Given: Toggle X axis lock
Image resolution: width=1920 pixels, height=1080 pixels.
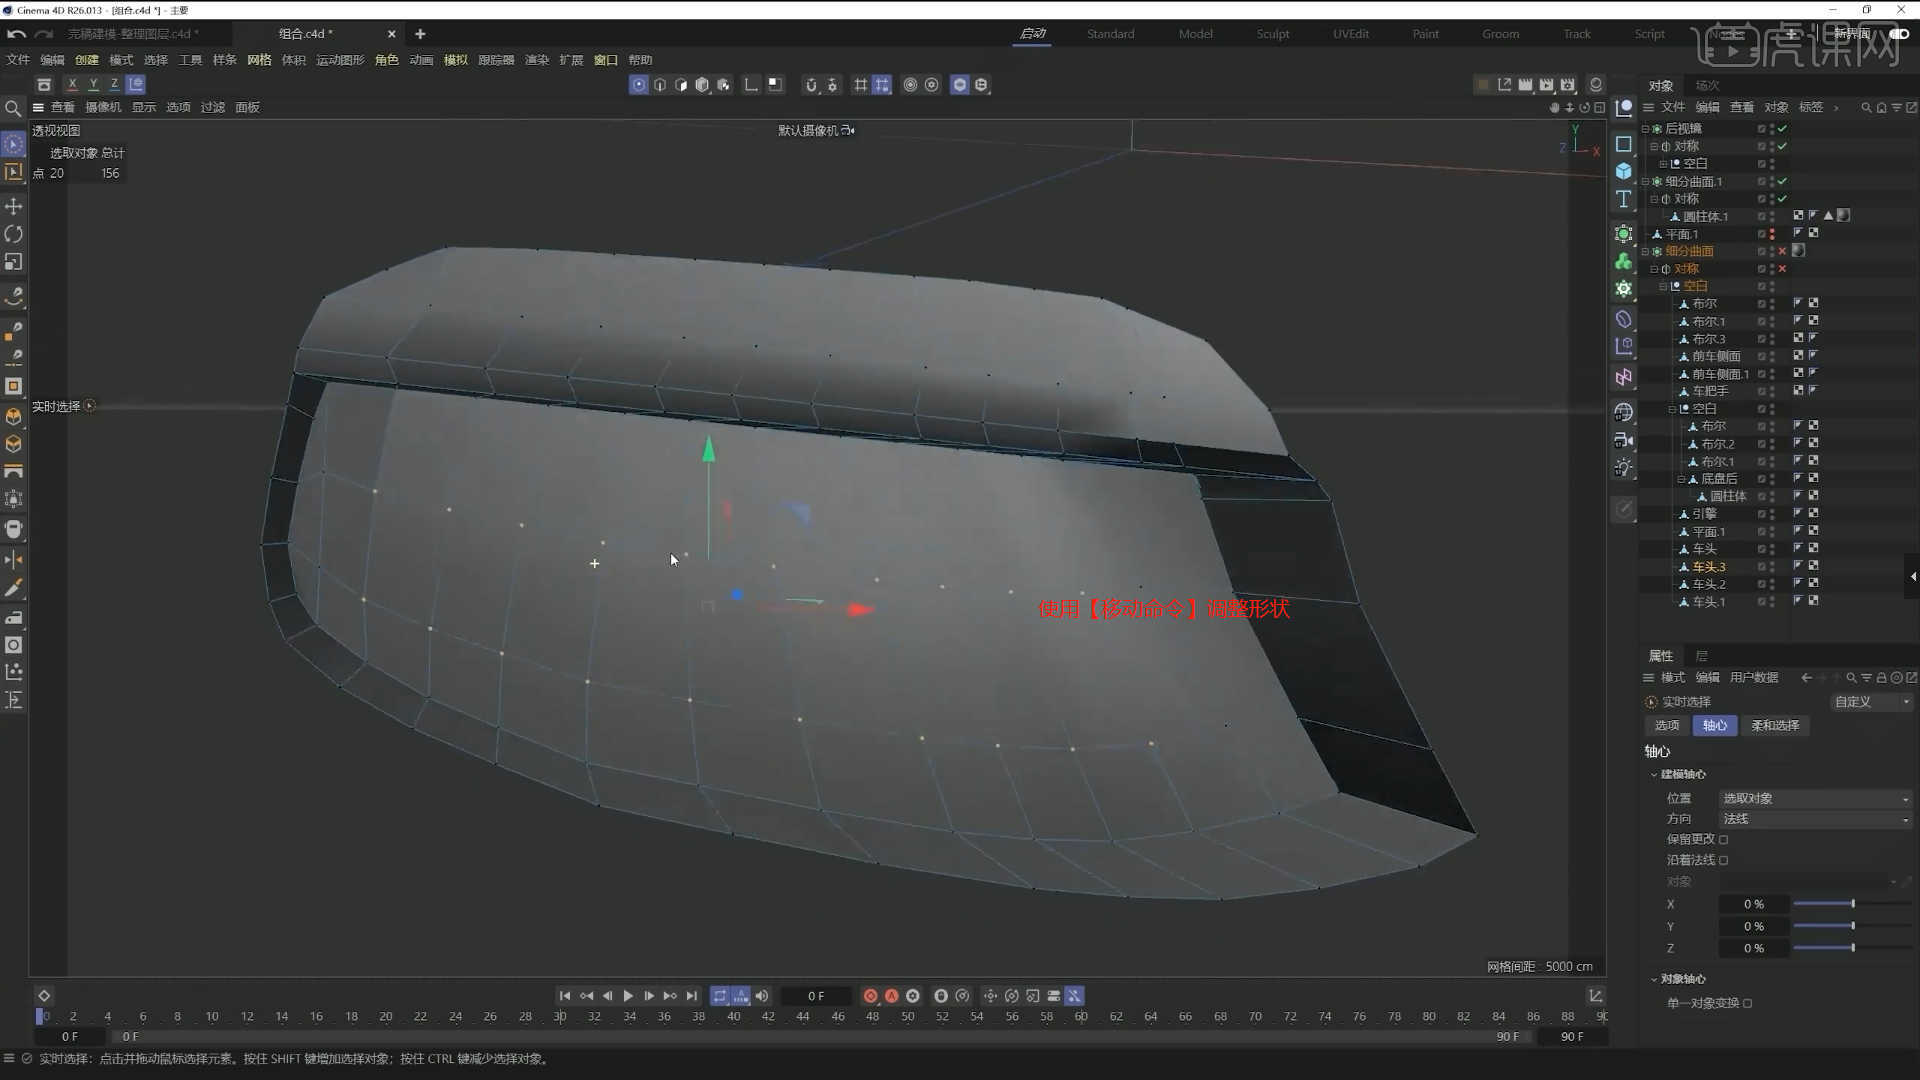Looking at the screenshot, I should tap(72, 85).
